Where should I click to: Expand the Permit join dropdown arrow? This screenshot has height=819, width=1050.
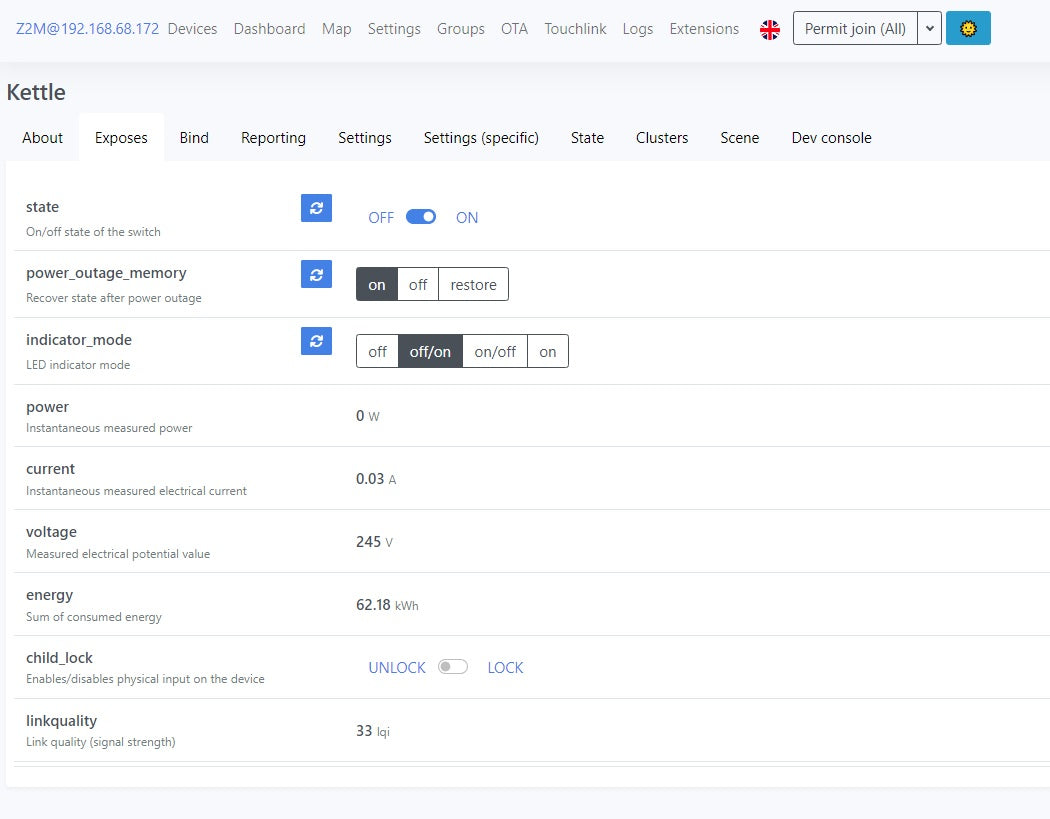point(930,29)
